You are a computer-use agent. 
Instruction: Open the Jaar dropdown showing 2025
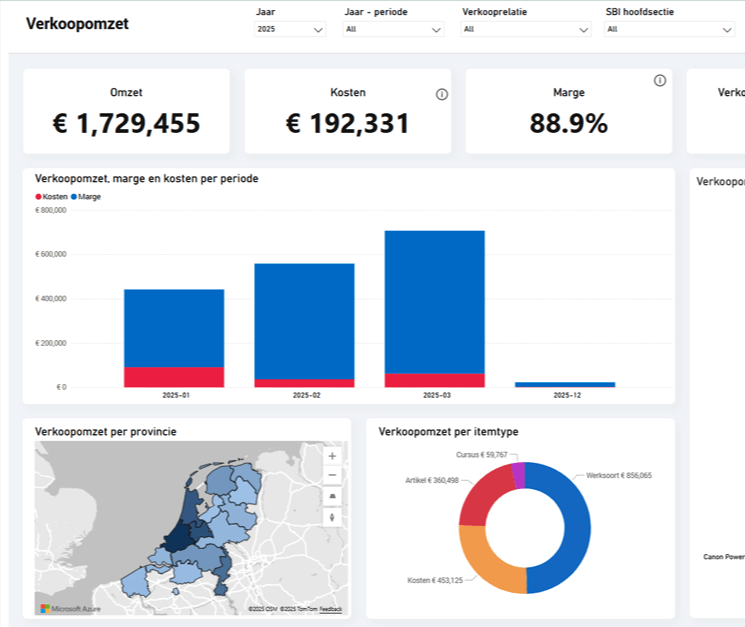pyautogui.click(x=291, y=30)
